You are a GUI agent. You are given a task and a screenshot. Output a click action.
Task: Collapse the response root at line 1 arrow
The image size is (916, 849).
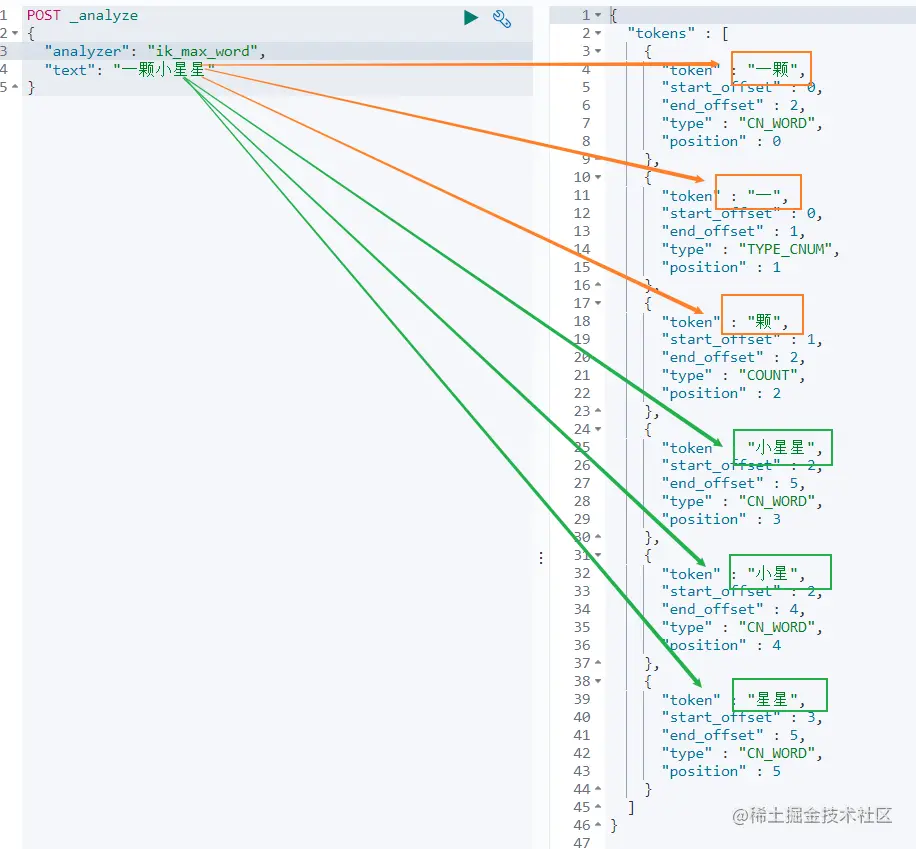coord(598,15)
